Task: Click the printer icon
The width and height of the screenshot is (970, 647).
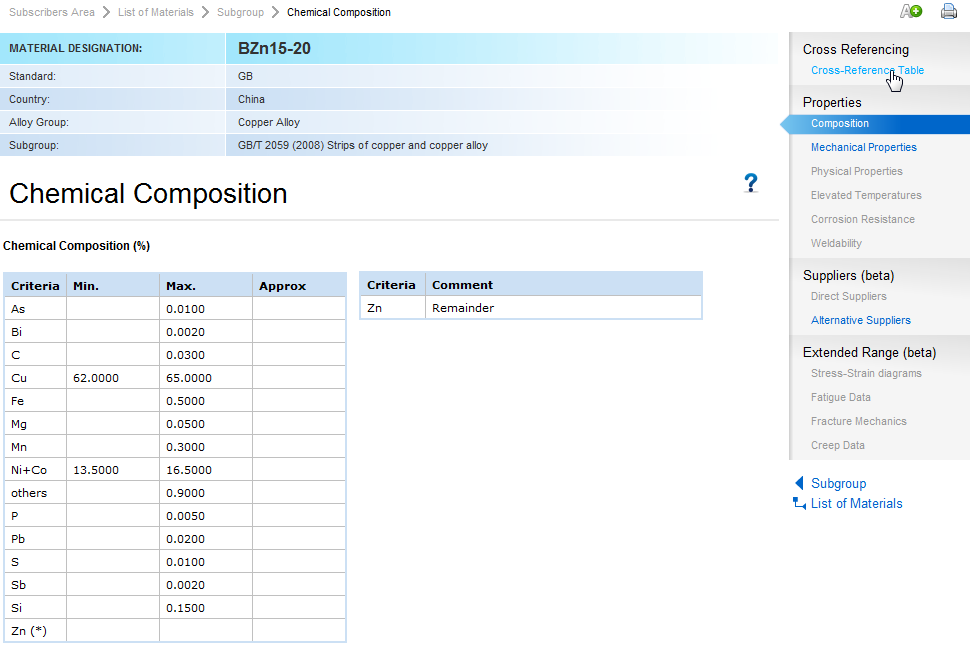Action: (948, 12)
